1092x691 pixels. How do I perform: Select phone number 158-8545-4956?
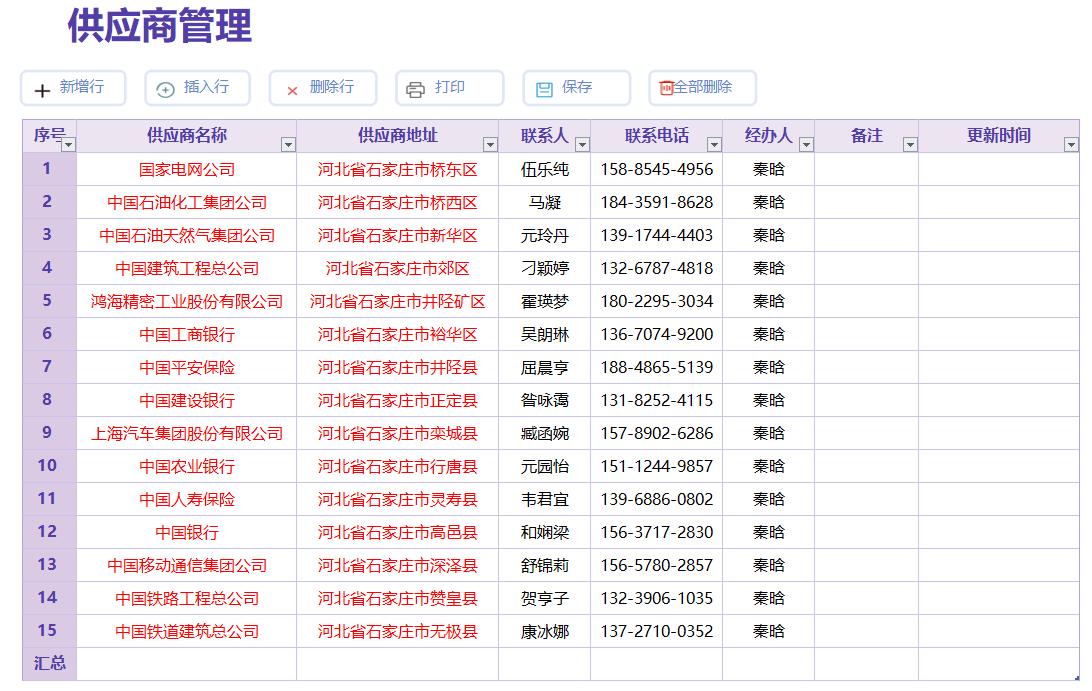(657, 169)
